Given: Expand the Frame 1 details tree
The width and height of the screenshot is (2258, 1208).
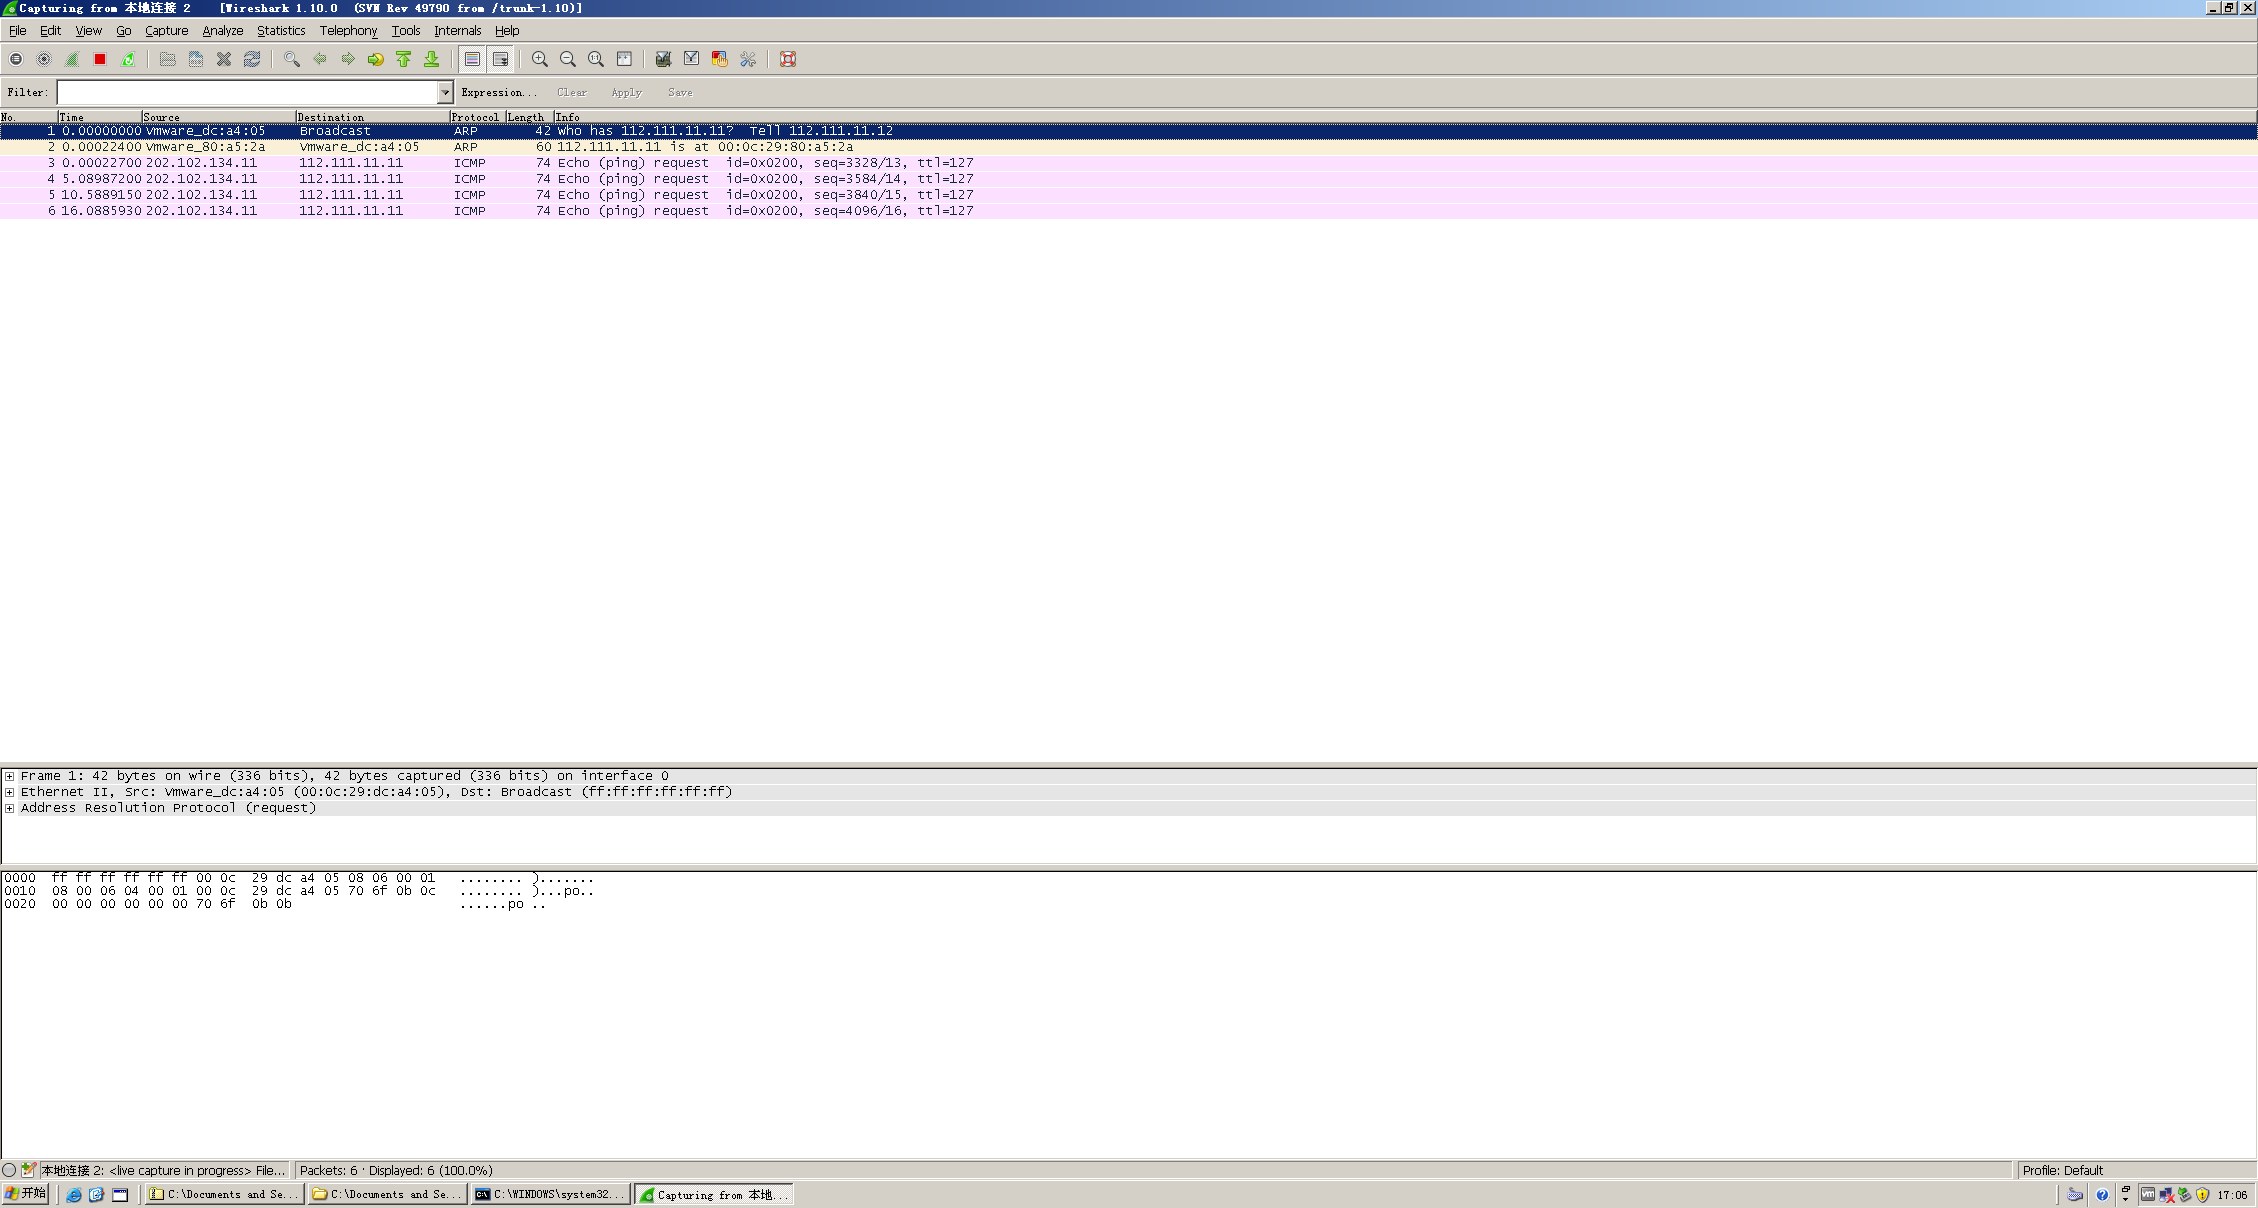Looking at the screenshot, I should [10, 776].
